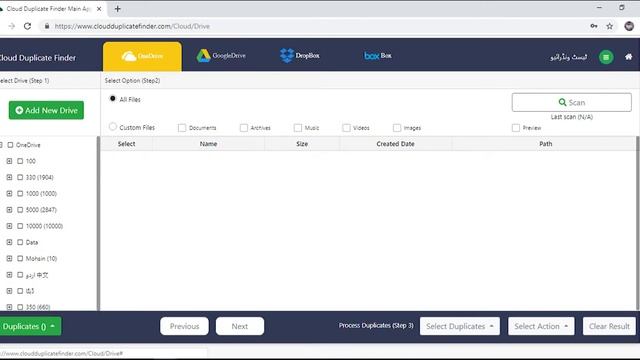Open the Select Duplicates dropdown
Screen dimensions: 640x360
[x=460, y=326]
